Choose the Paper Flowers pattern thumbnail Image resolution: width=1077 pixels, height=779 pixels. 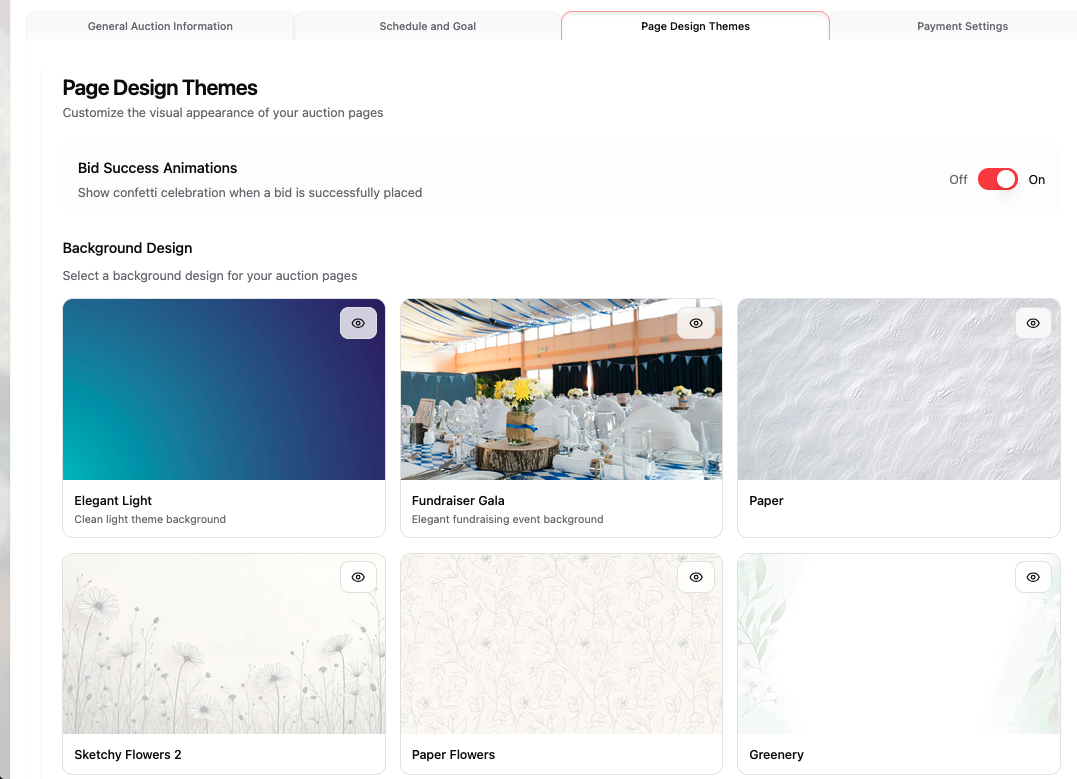[561, 650]
